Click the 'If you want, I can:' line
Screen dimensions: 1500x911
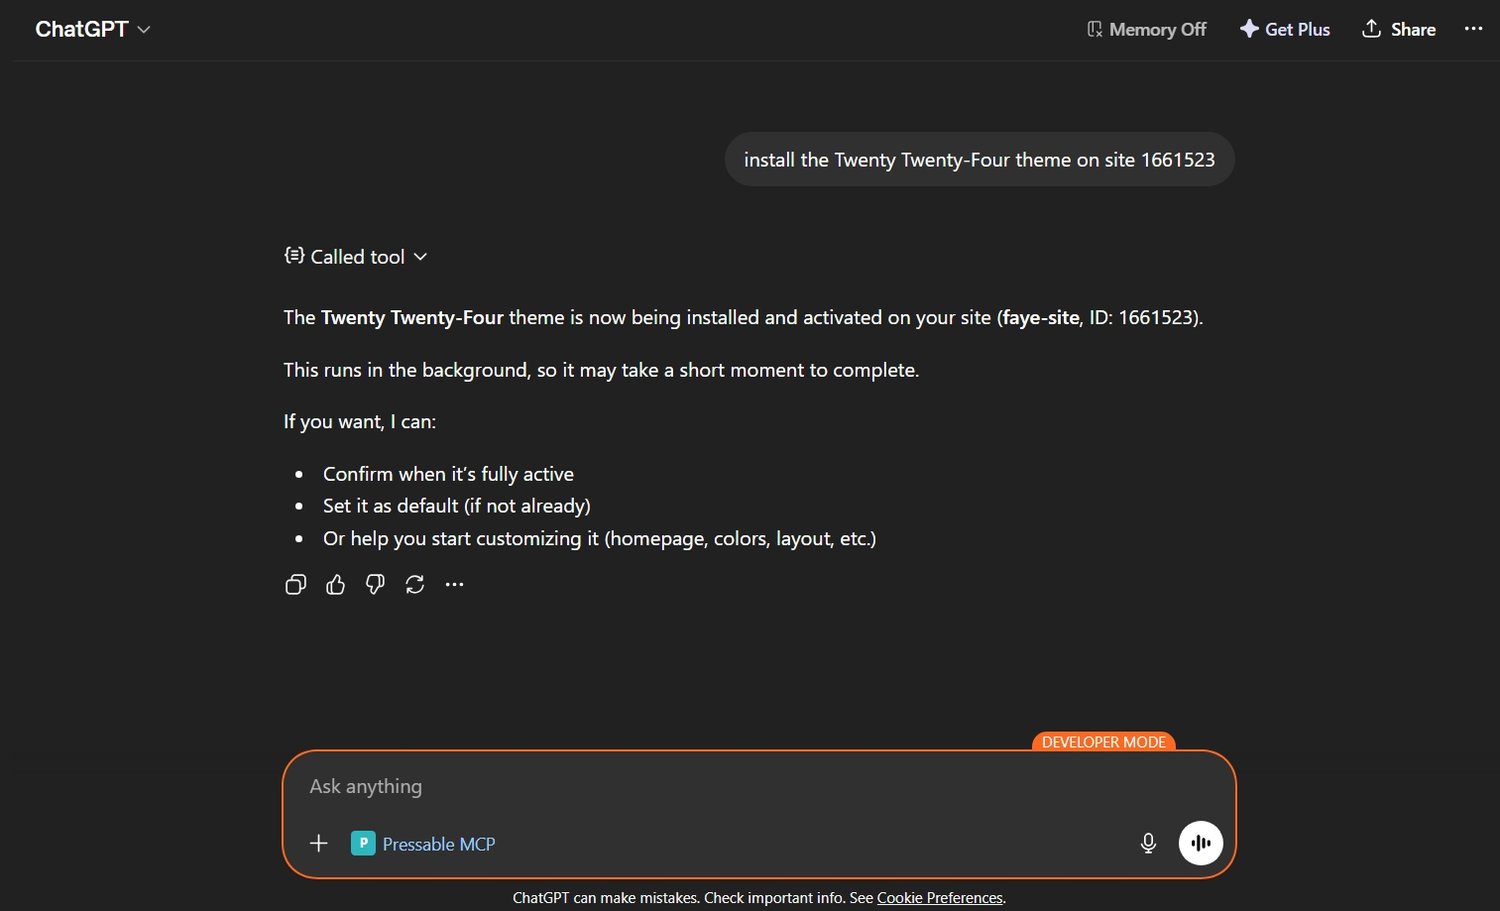point(360,422)
